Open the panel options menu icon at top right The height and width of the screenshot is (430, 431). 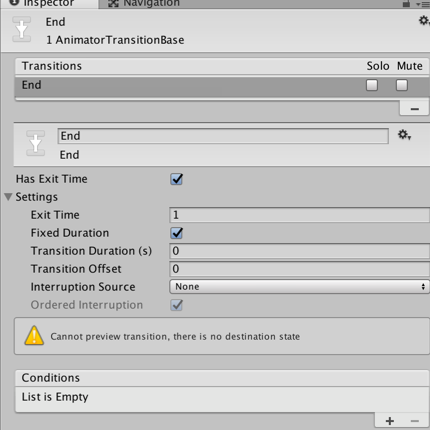pyautogui.click(x=423, y=4)
